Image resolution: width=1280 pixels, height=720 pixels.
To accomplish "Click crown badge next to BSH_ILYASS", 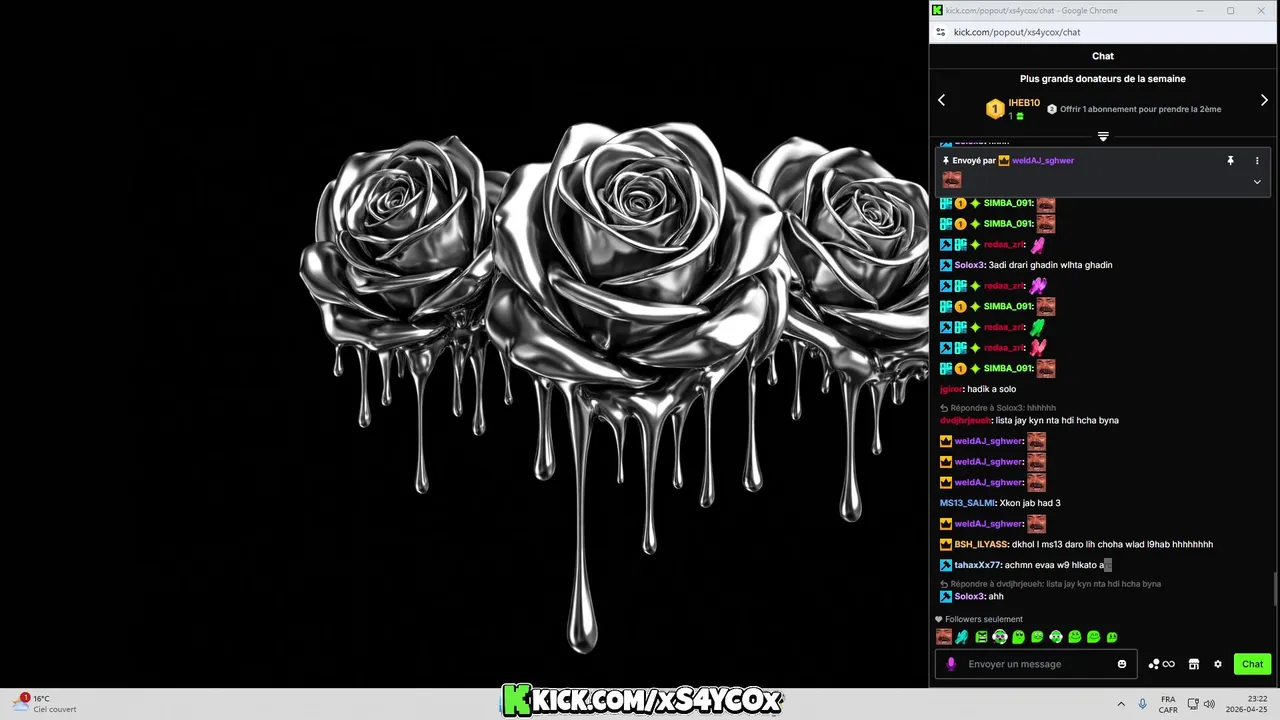I will coord(946,544).
